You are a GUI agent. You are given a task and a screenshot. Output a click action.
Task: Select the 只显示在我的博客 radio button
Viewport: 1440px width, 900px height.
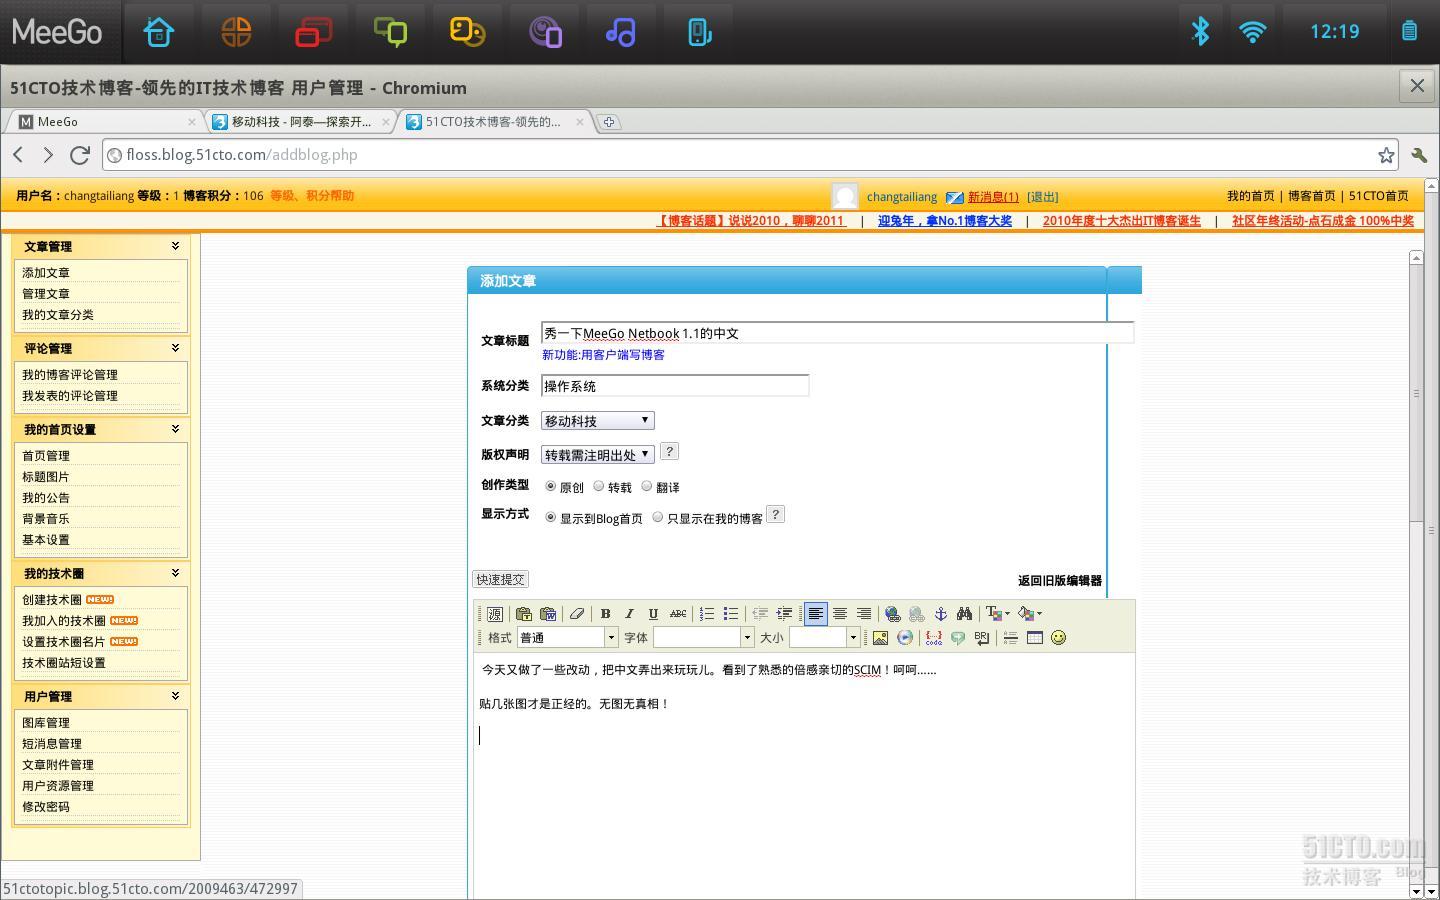coord(657,517)
